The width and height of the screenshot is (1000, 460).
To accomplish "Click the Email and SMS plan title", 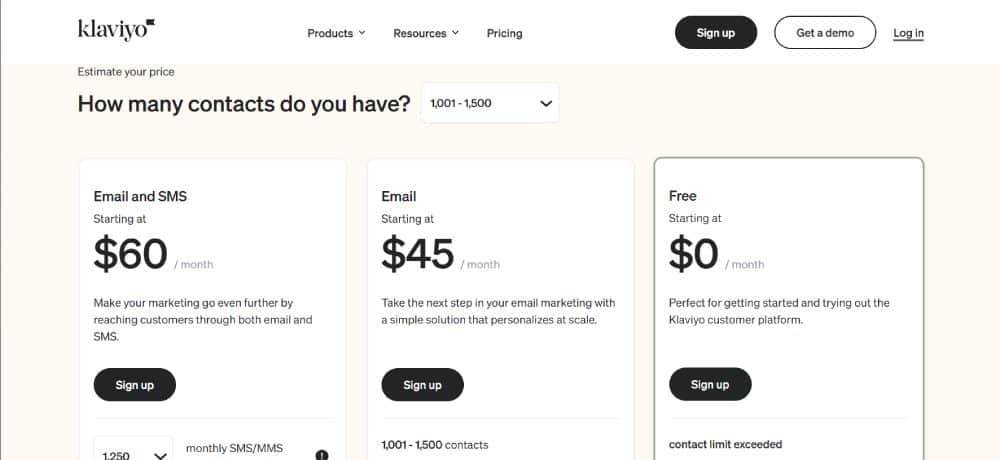I will (x=140, y=197).
